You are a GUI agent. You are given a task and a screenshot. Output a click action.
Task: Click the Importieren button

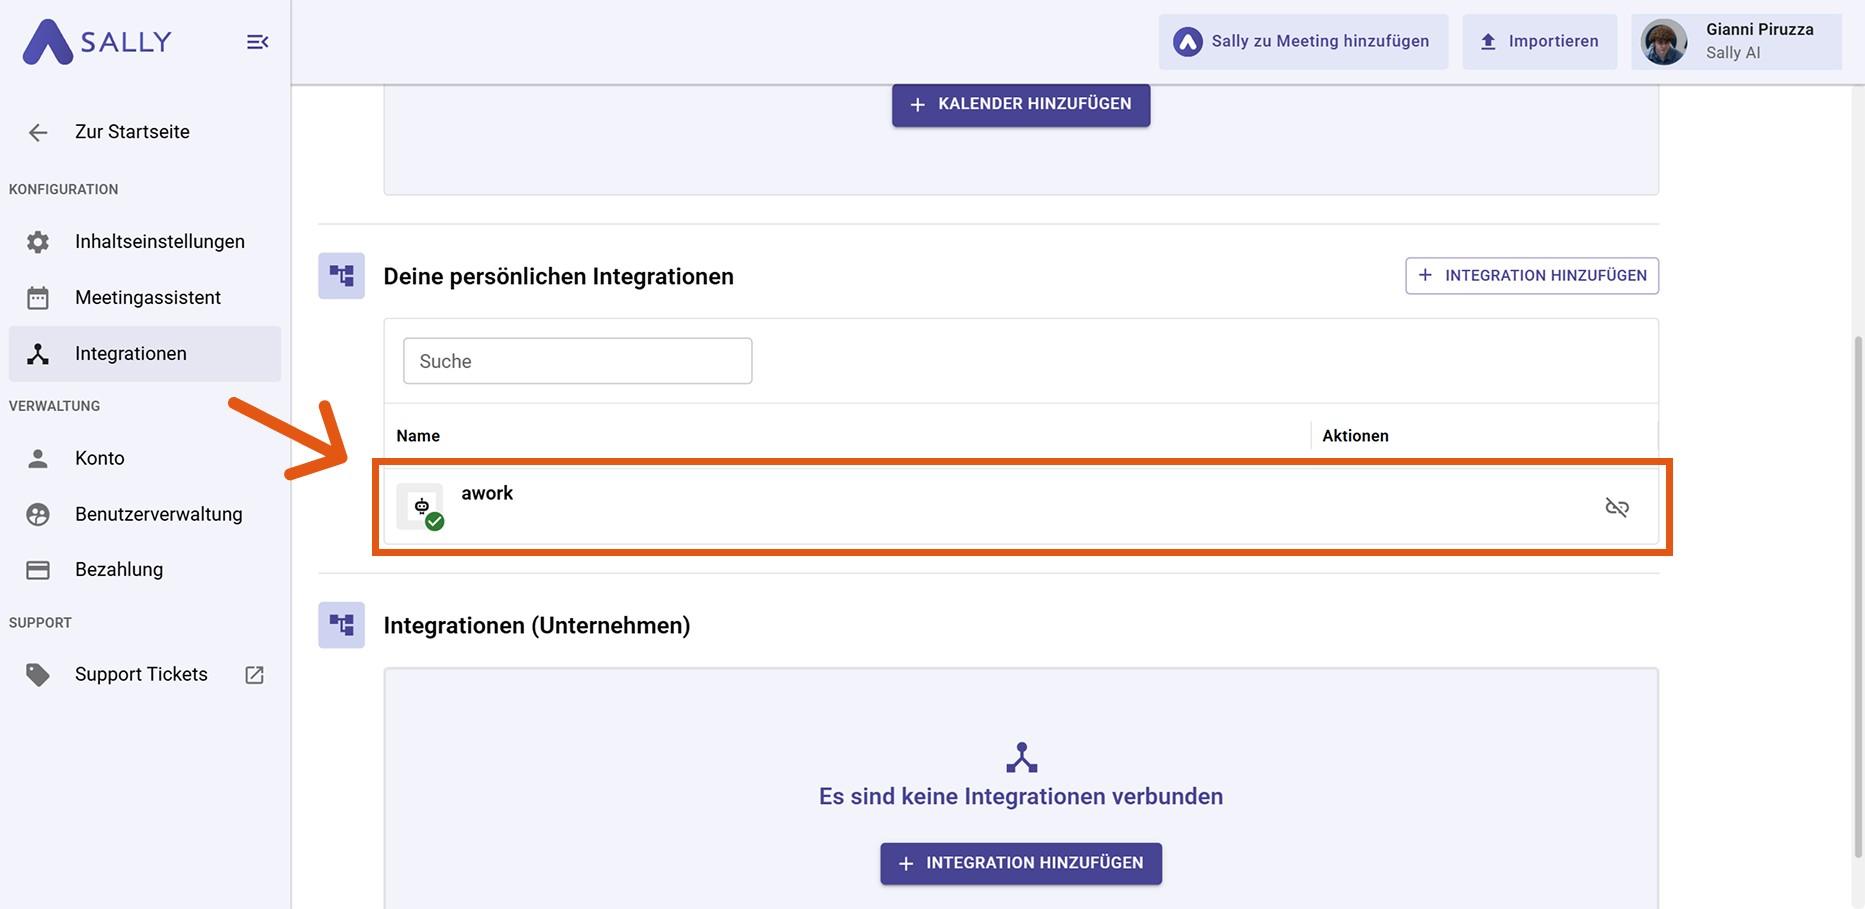click(1539, 42)
